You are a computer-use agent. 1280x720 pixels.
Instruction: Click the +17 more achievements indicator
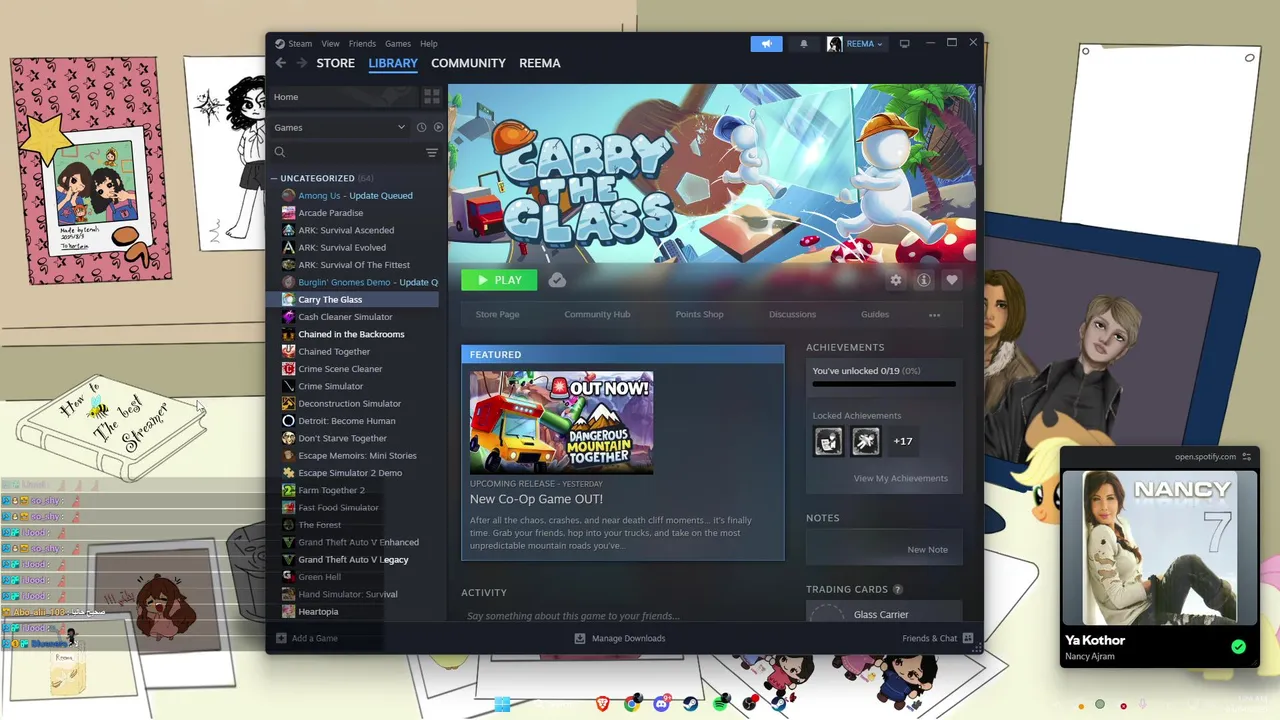tap(903, 441)
